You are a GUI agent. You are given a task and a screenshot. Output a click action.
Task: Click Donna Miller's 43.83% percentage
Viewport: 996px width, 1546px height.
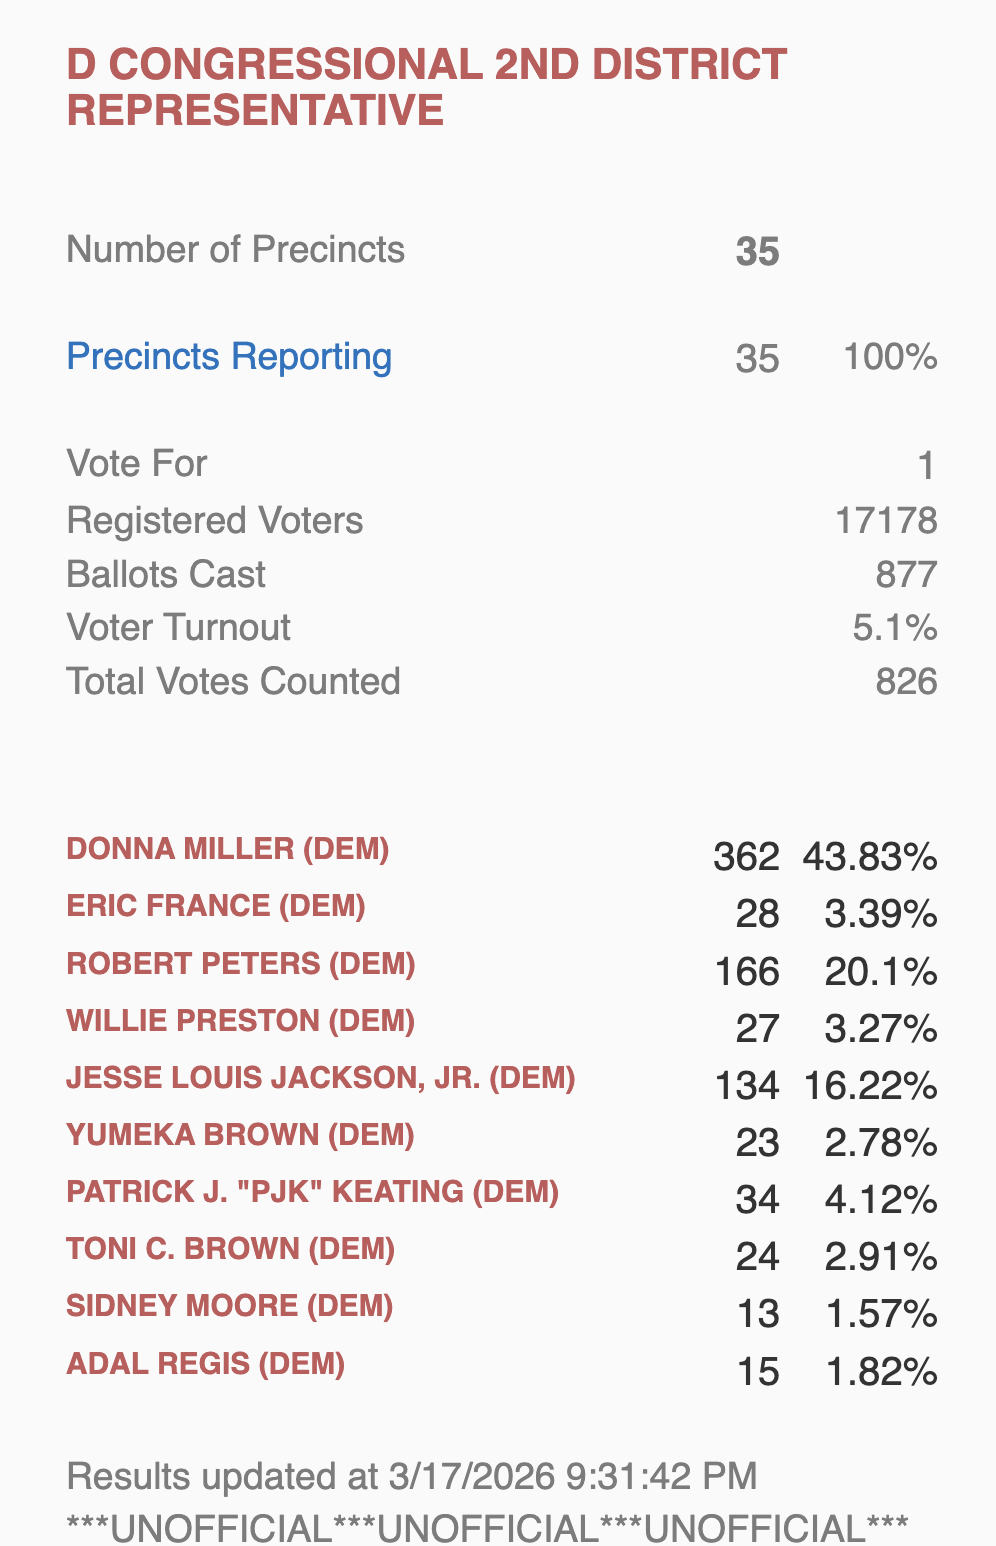pos(870,857)
